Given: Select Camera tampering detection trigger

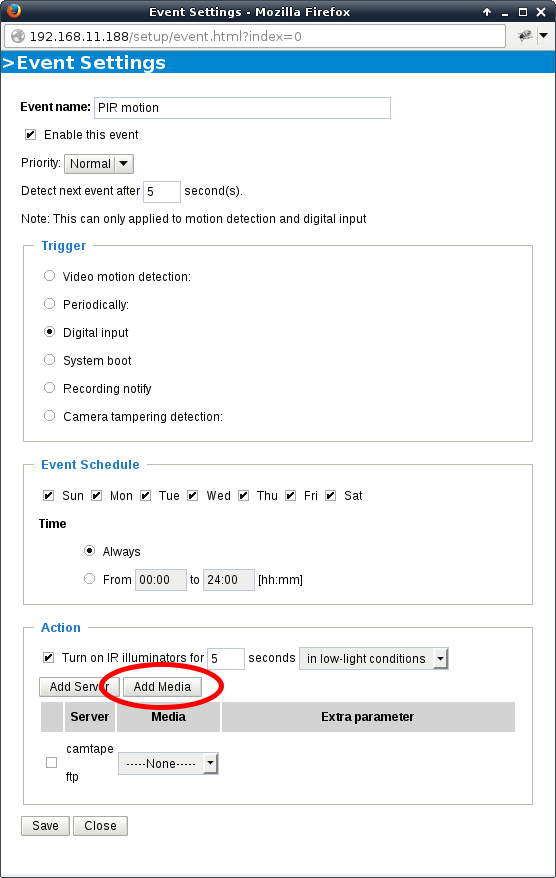Looking at the screenshot, I should click(x=50, y=415).
